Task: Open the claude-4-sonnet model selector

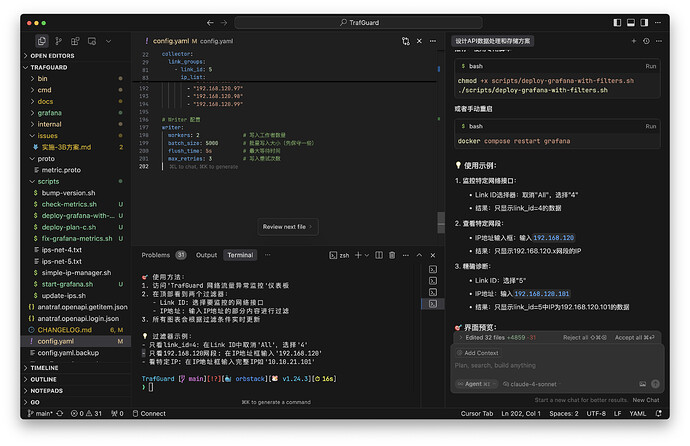Action: coord(530,384)
